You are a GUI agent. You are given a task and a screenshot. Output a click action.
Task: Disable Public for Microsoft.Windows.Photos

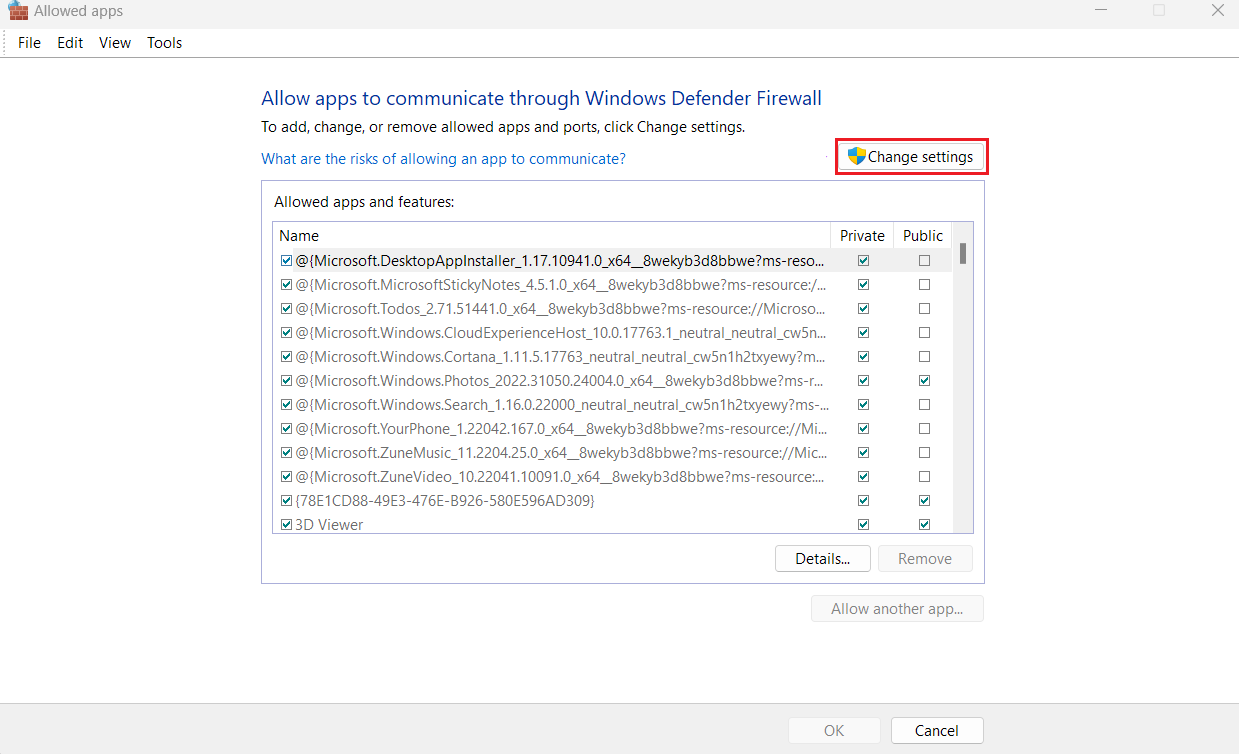(x=924, y=381)
